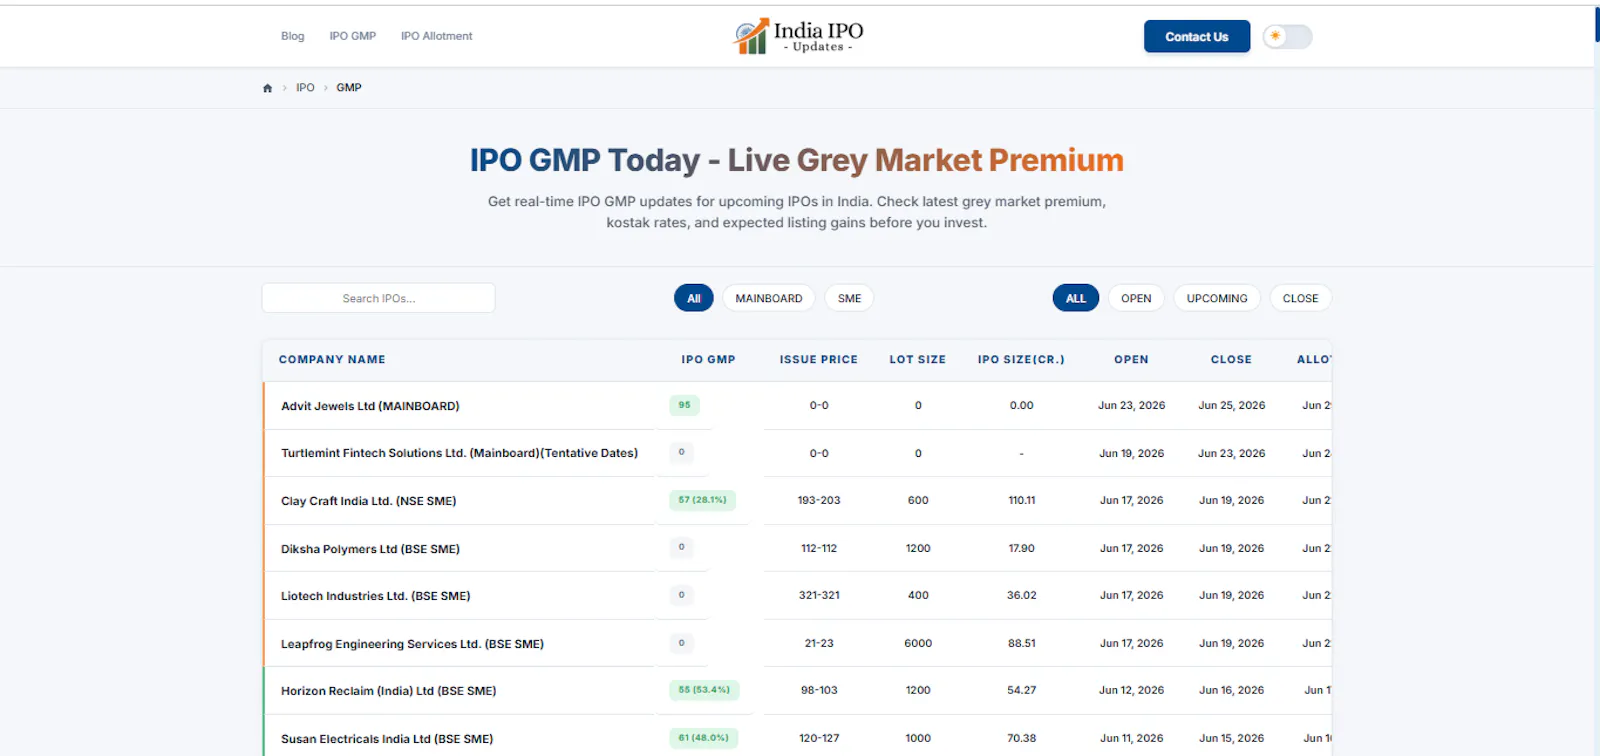Image resolution: width=1600 pixels, height=756 pixels.
Task: Open Diksha Polymers Ltd (BSE SME)
Action: (370, 549)
